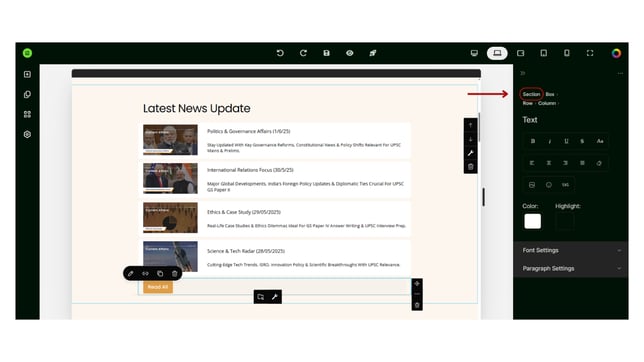The height and width of the screenshot is (362, 644).
Task: Open the add element sidebar icon
Action: tap(28, 74)
